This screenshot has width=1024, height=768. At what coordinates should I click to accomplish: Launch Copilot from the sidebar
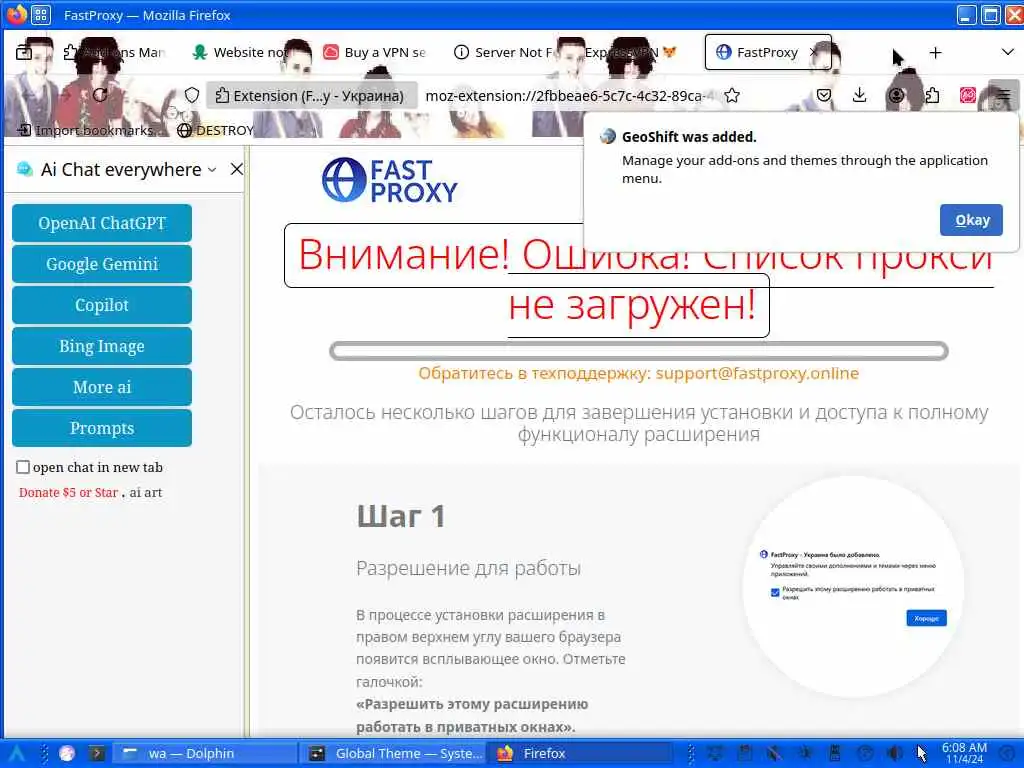tap(102, 305)
